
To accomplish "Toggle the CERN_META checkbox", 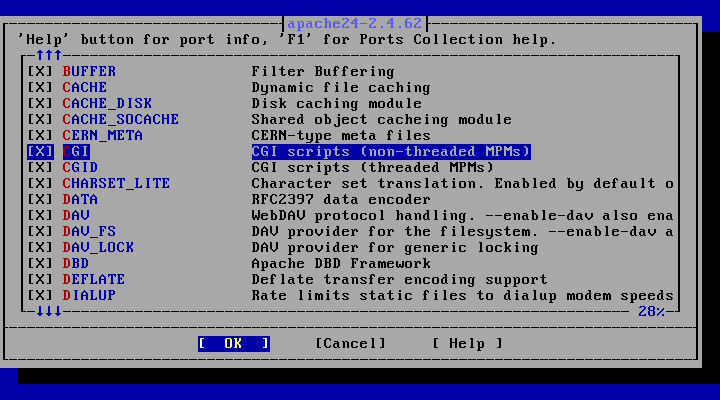I will coord(40,135).
